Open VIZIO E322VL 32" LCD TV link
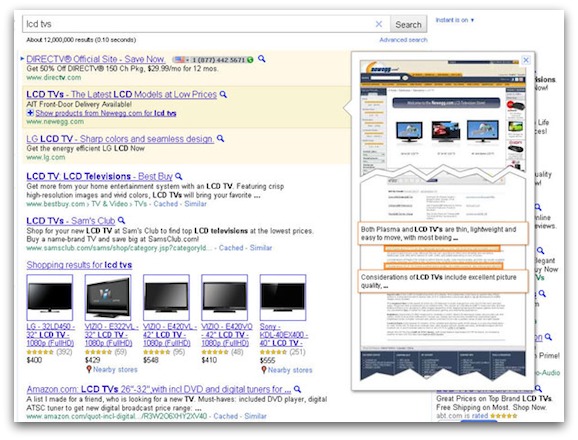578x440 pixels. pos(111,335)
